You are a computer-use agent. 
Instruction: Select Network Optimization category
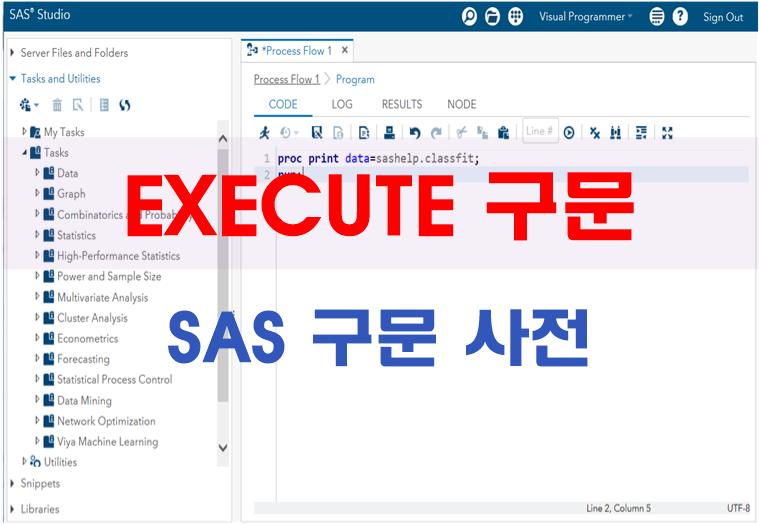click(106, 421)
